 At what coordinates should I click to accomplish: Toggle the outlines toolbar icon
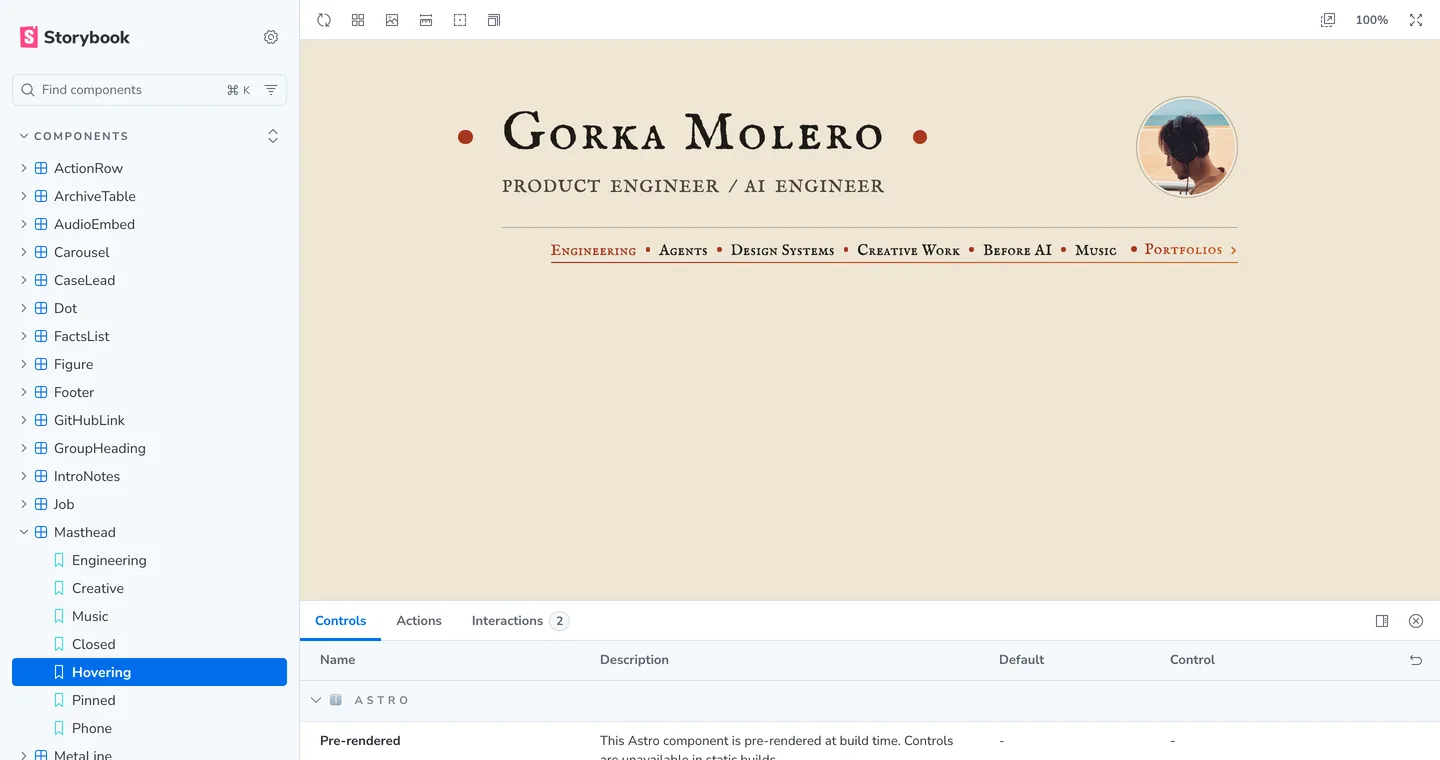pyautogui.click(x=460, y=20)
